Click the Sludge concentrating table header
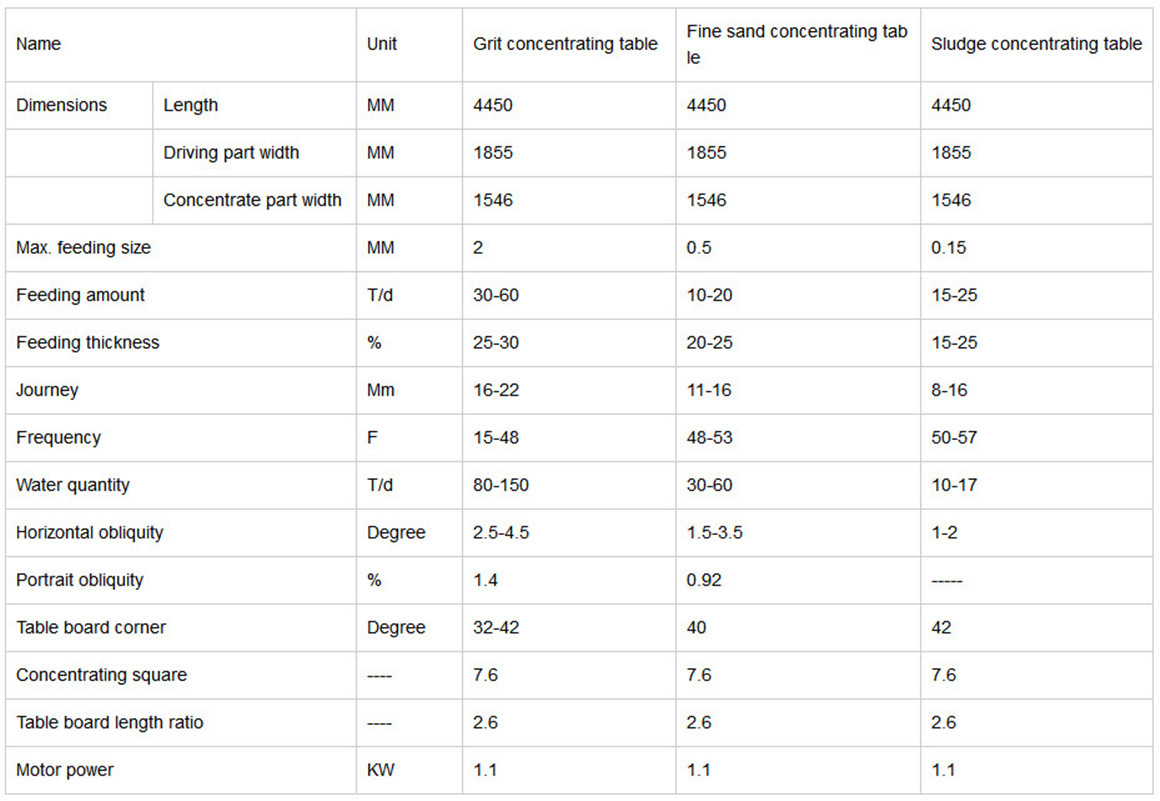 point(1036,44)
